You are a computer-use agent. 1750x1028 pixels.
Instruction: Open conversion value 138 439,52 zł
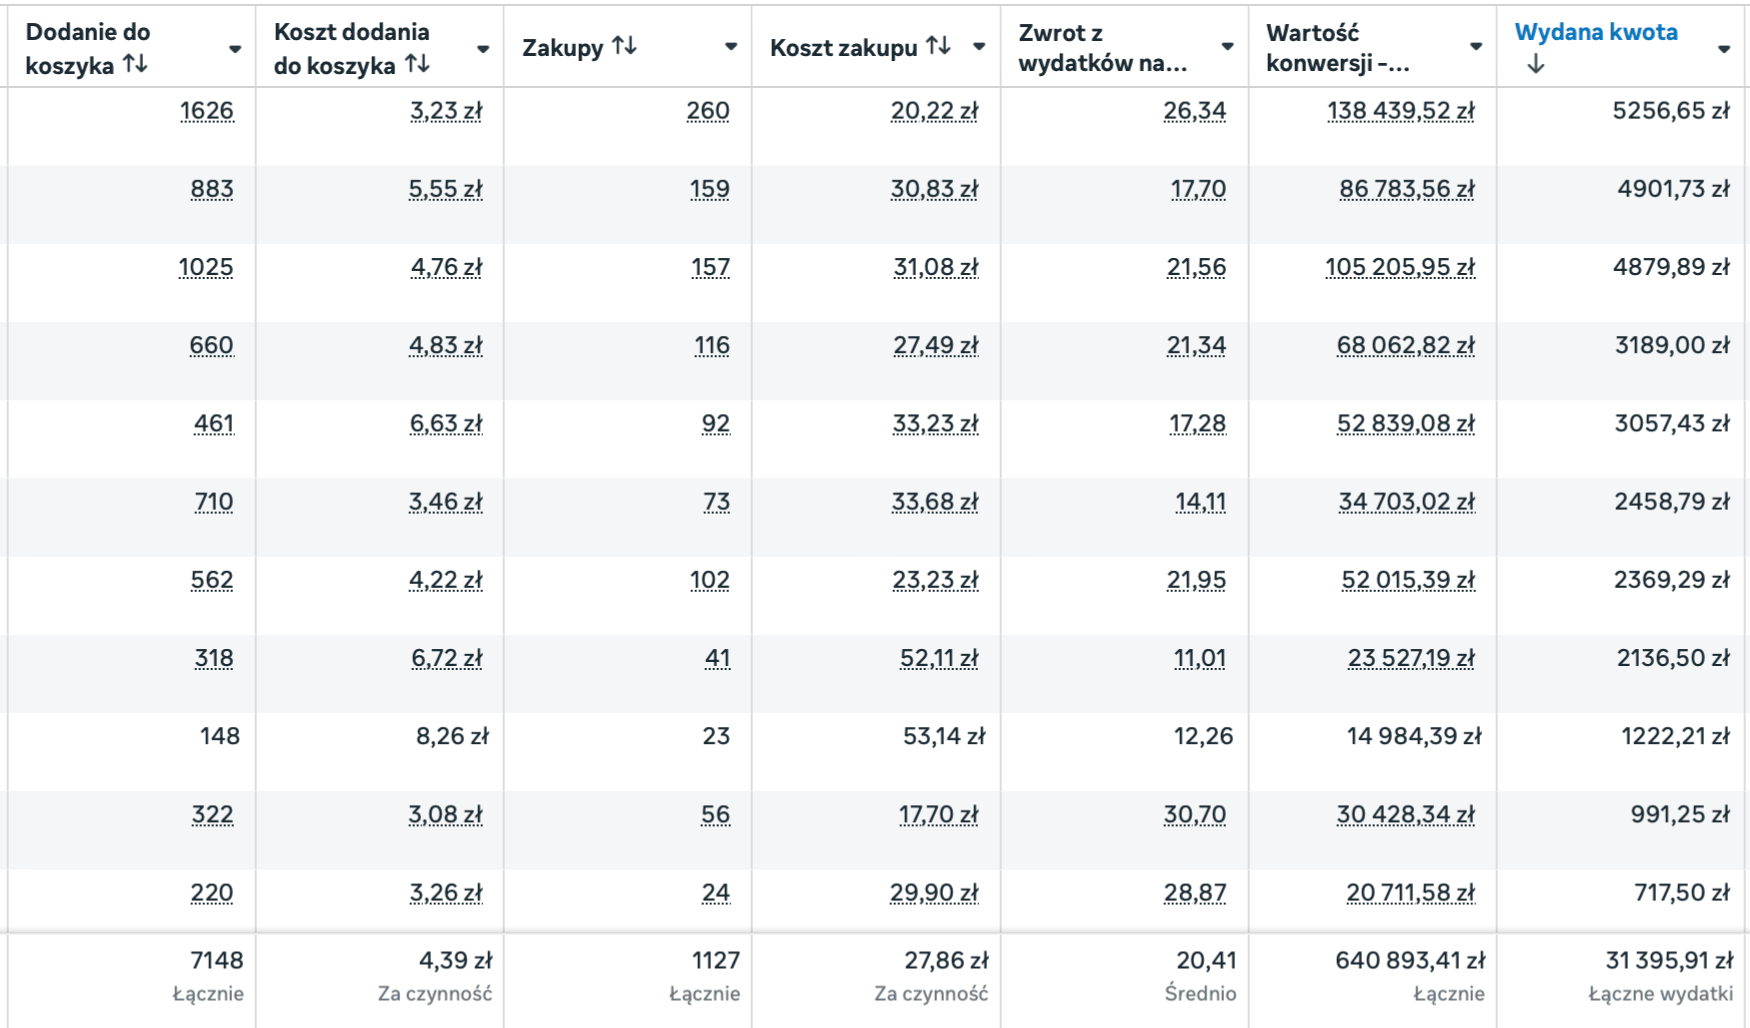(x=1400, y=111)
